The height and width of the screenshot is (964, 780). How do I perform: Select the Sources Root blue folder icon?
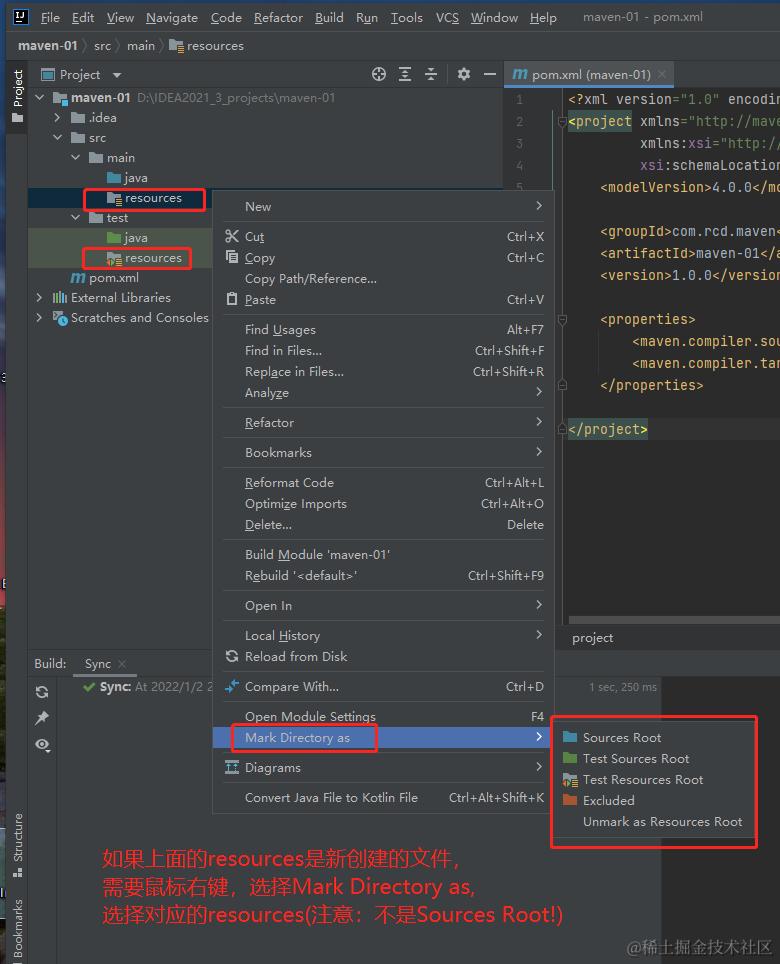coord(570,737)
